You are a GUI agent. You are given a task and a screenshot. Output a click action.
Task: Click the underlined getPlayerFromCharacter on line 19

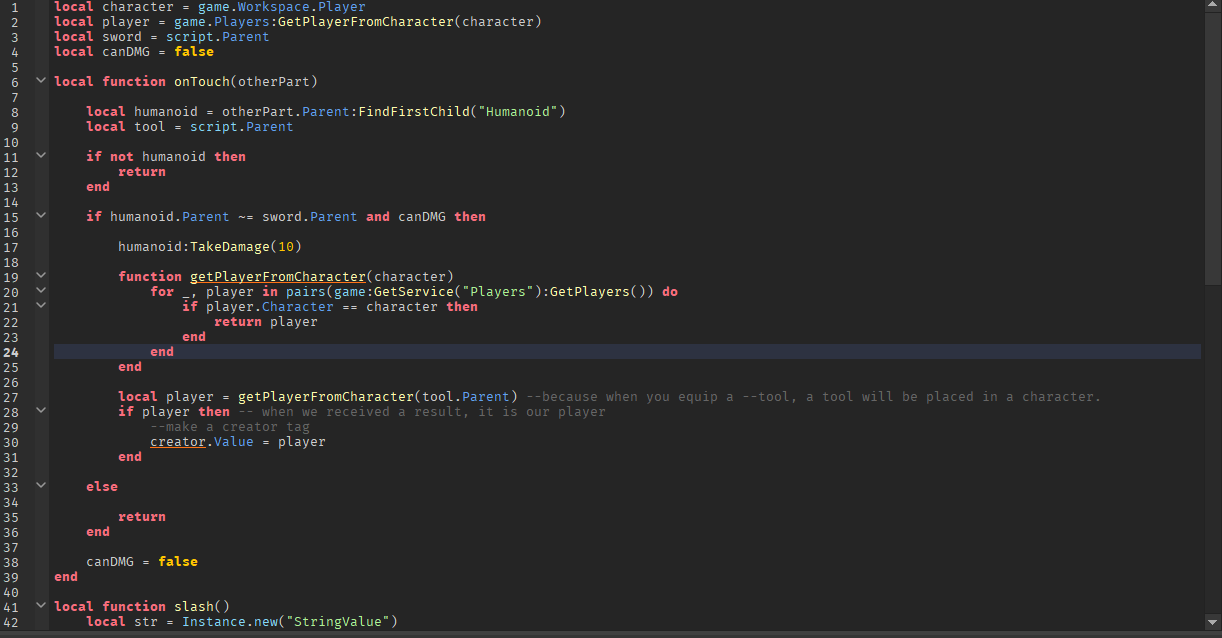(x=278, y=277)
